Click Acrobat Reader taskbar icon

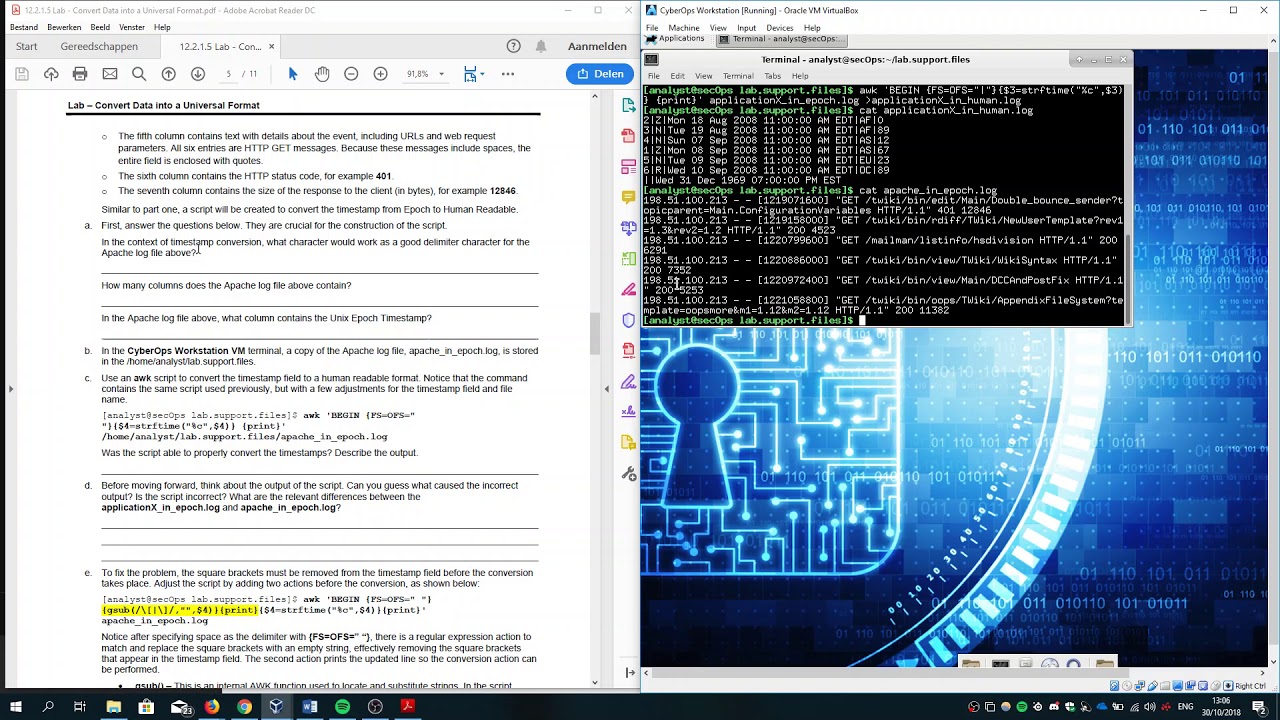point(407,707)
